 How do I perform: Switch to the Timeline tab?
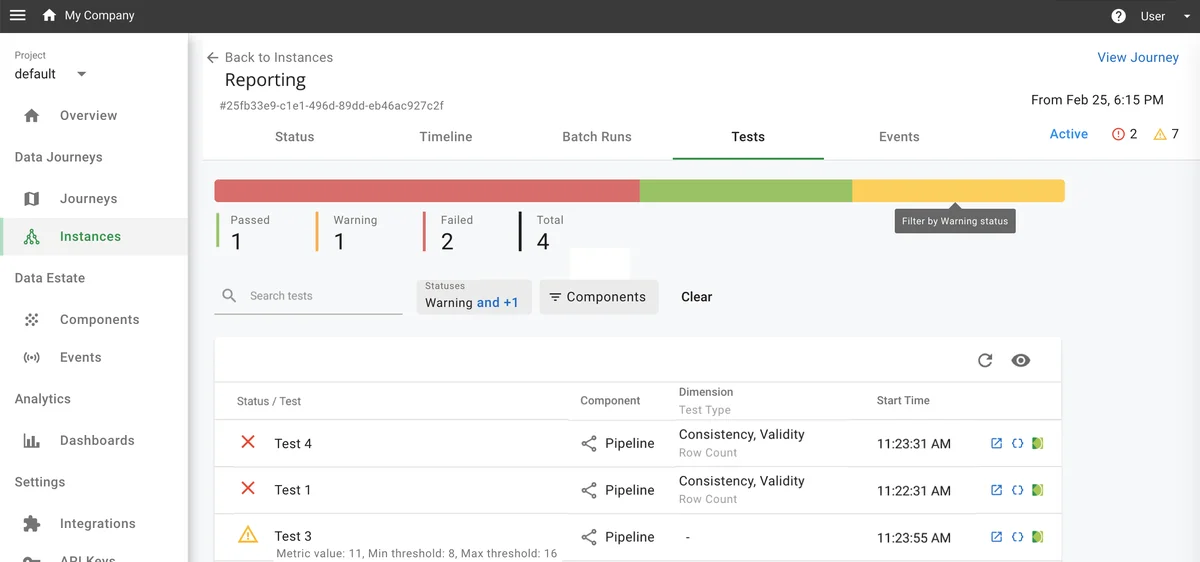(445, 137)
